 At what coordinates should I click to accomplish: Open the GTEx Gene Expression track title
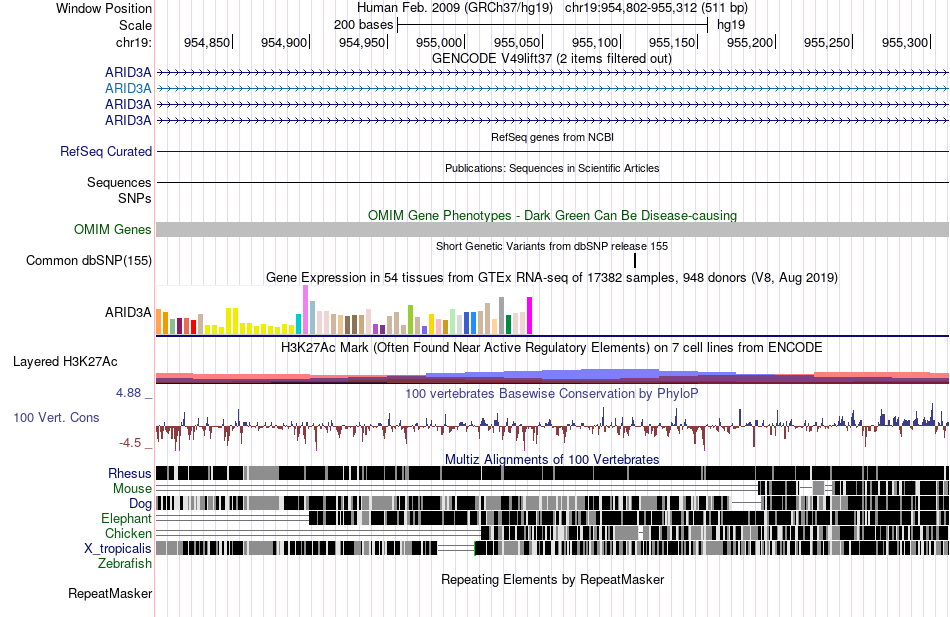(x=552, y=278)
